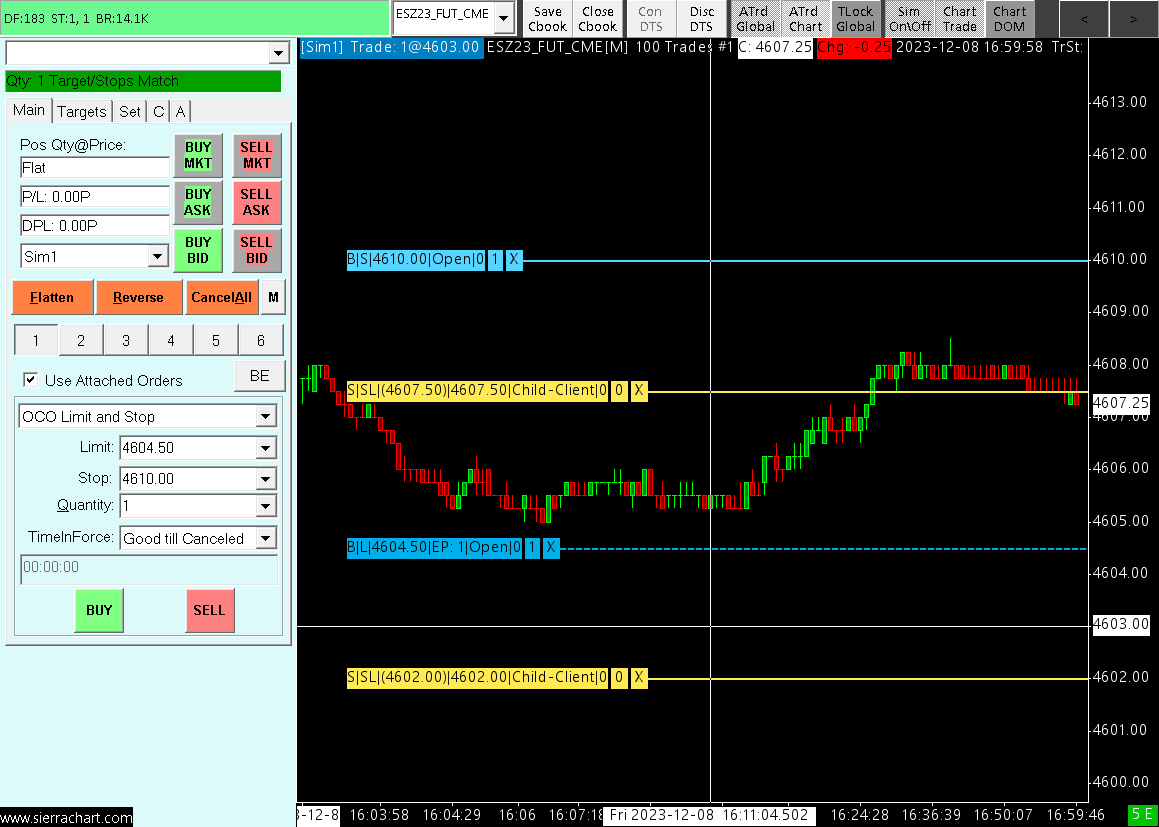Toggle Chart DOM display
Image resolution: width=1159 pixels, height=827 pixels.
click(x=1010, y=18)
